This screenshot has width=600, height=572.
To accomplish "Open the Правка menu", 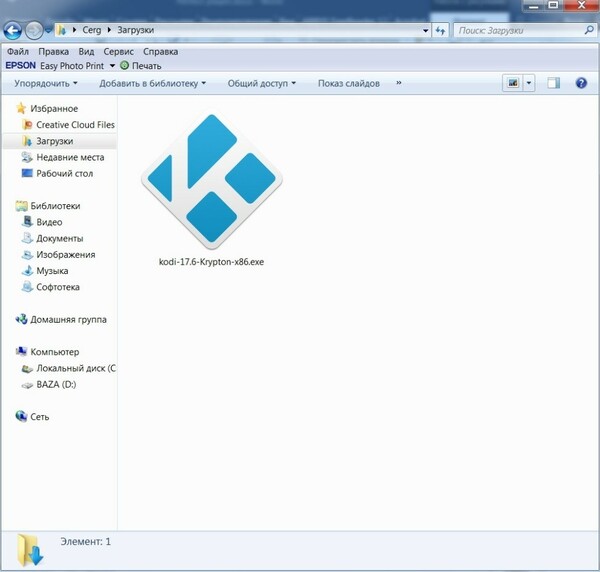I will click(54, 52).
